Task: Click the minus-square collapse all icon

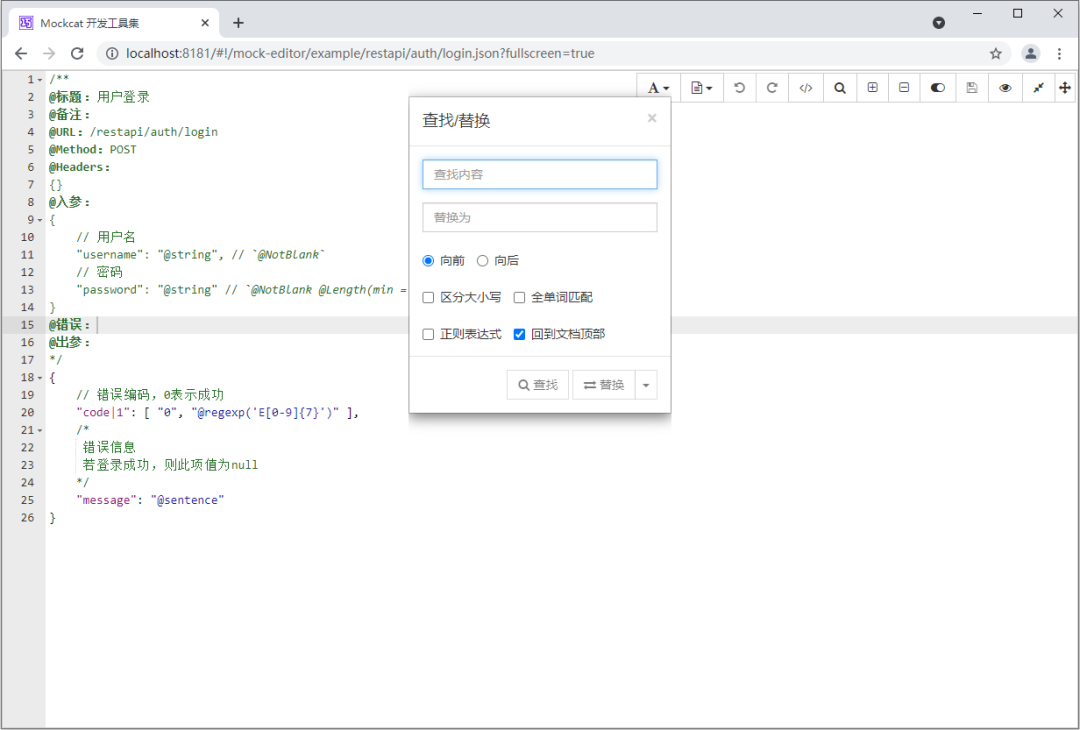Action: (x=904, y=88)
